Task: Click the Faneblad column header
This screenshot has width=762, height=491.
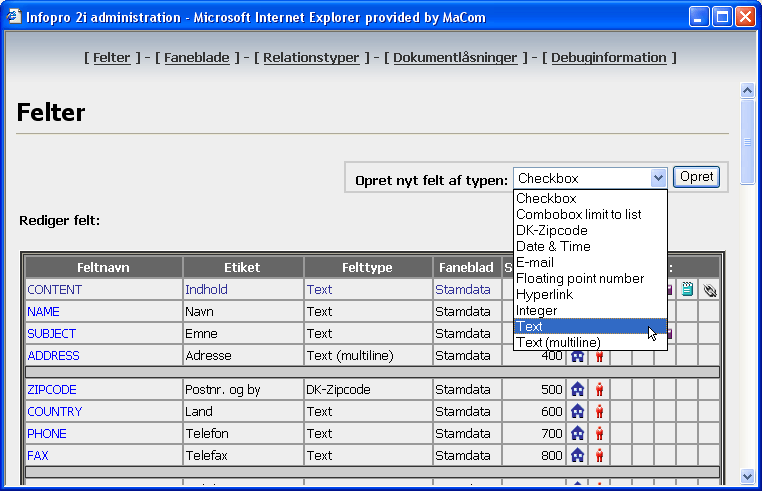Action: coord(467,267)
